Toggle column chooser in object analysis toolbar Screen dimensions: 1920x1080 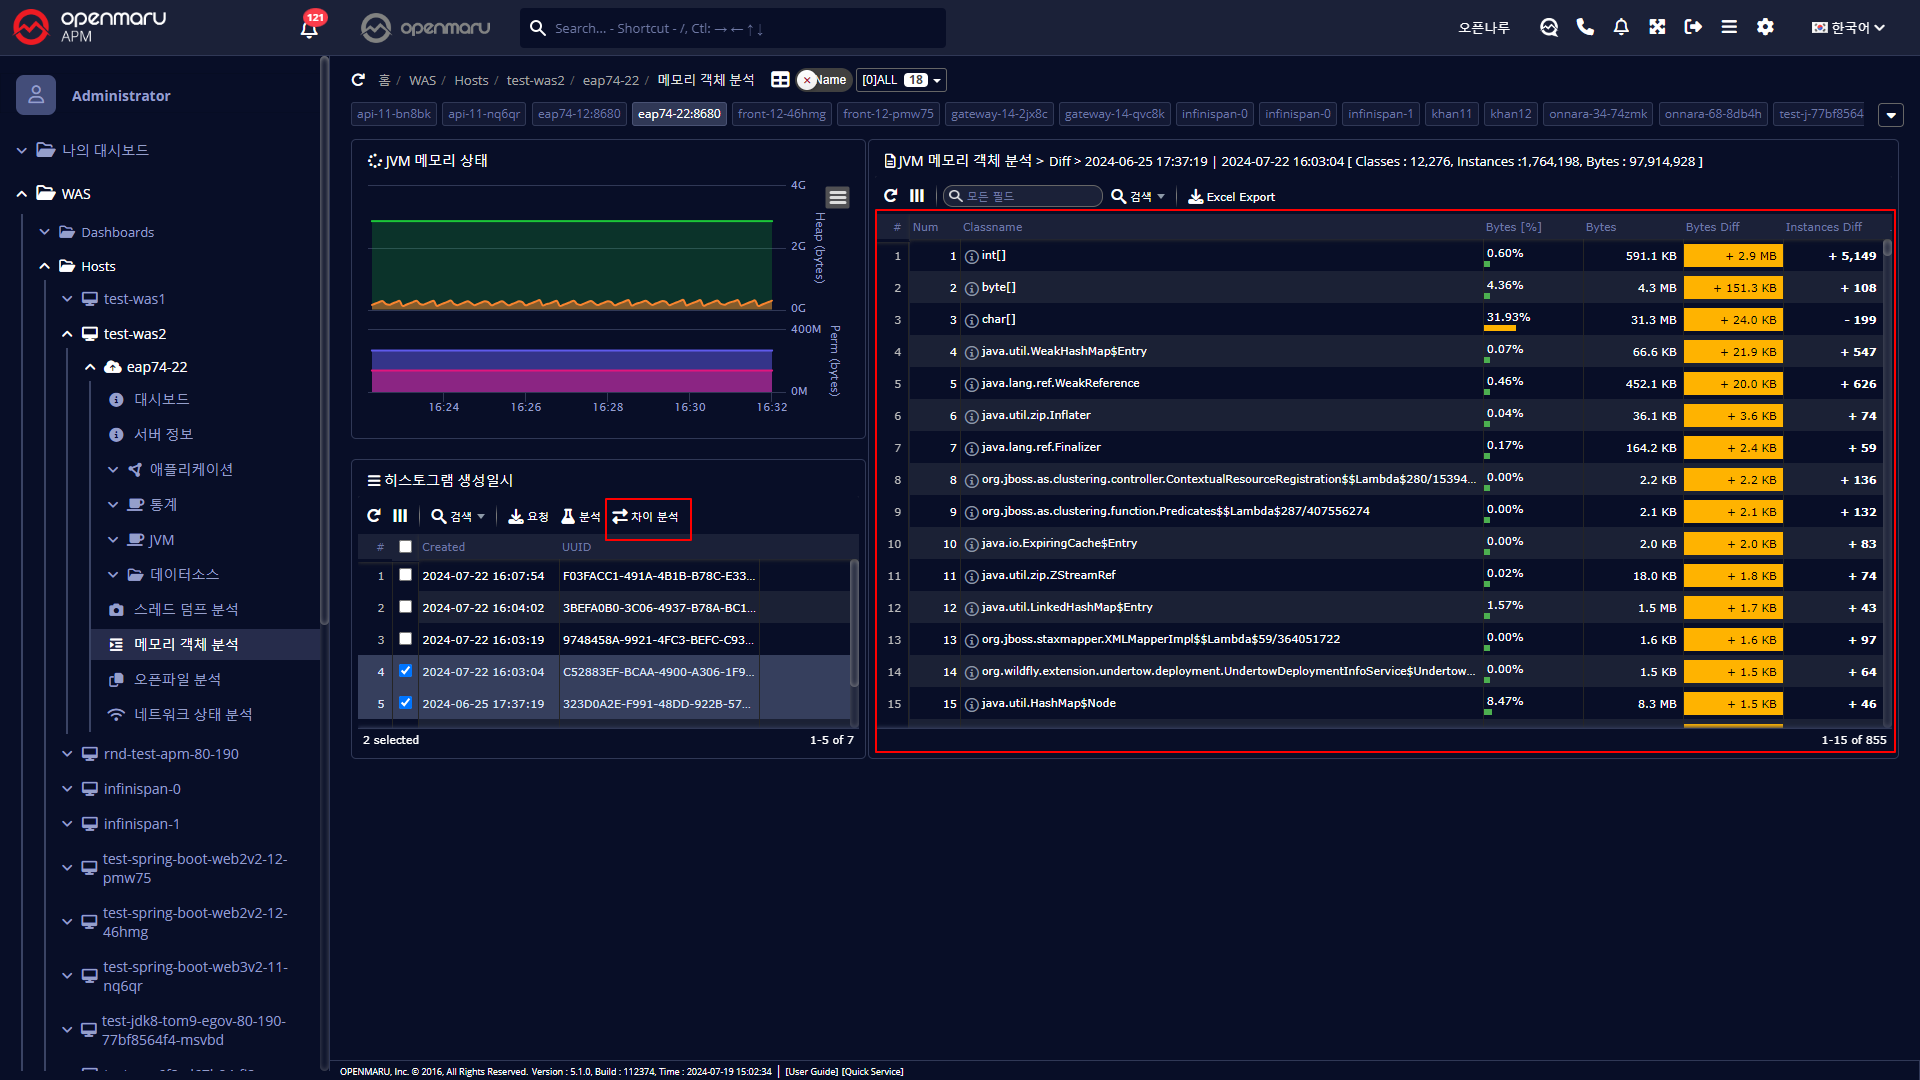pyautogui.click(x=917, y=196)
